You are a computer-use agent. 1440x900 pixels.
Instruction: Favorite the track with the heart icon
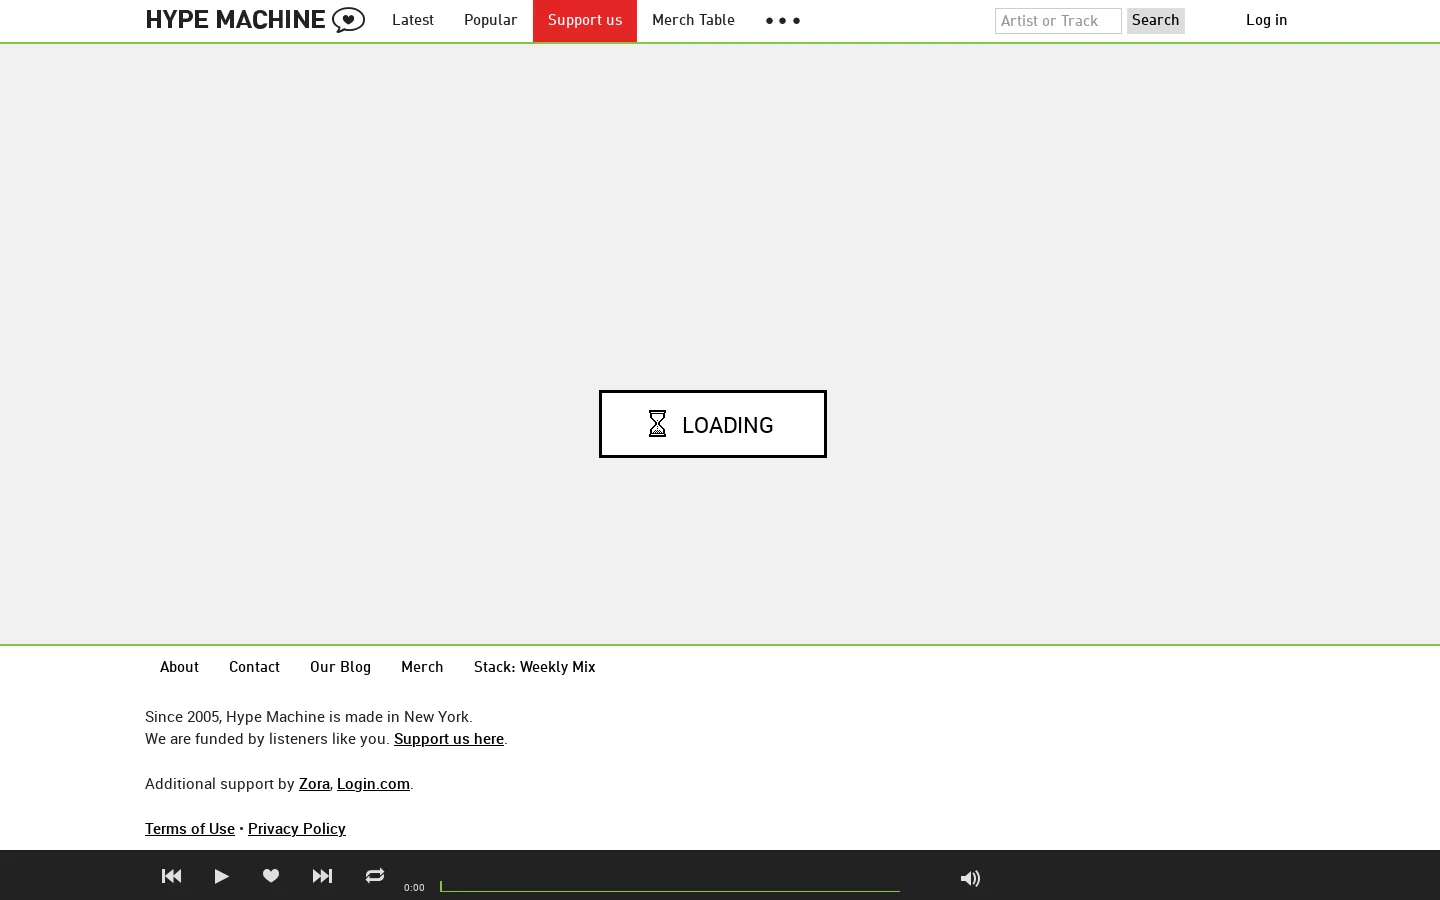(x=271, y=876)
